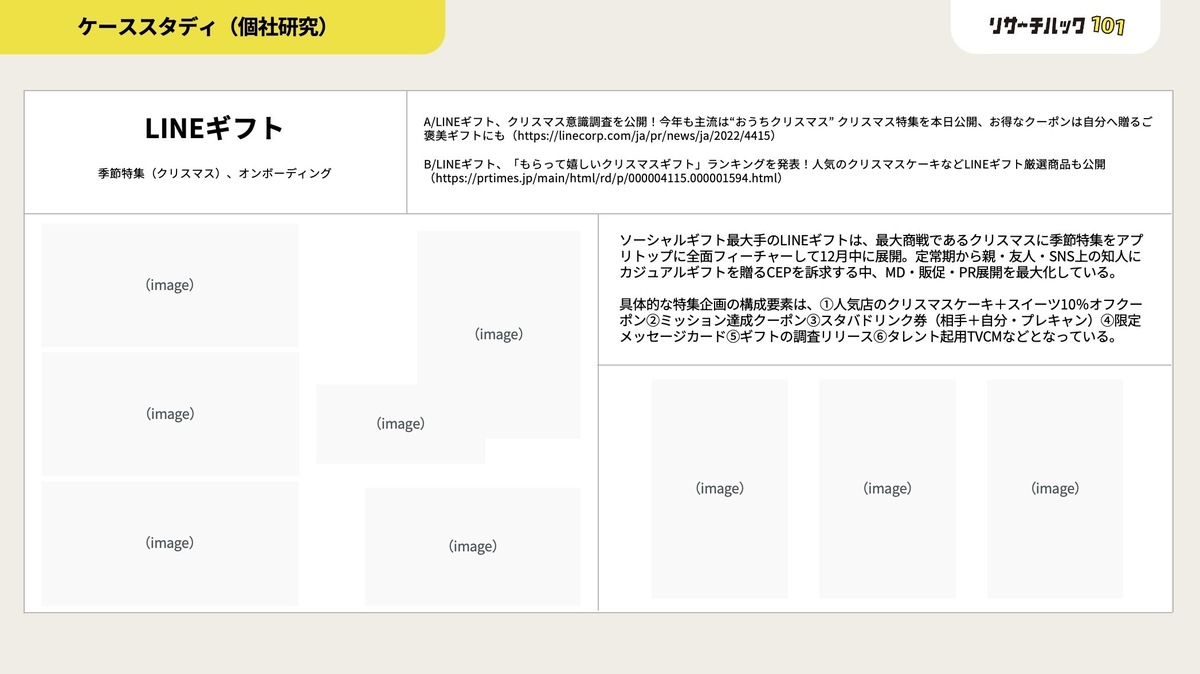Click the rightmost of three tall image placeholders

click(x=1055, y=489)
